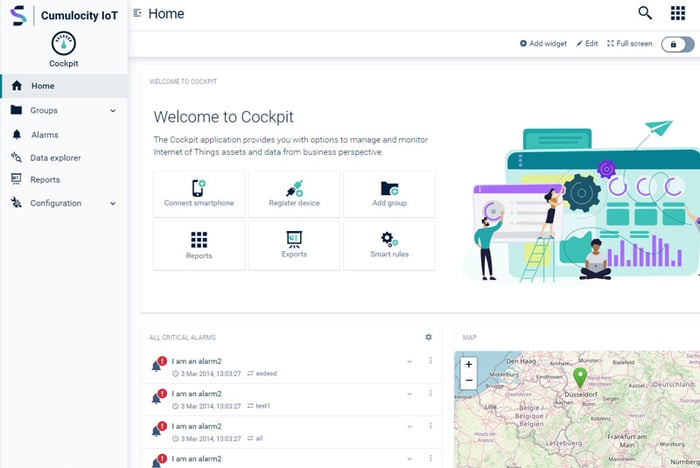
Task: Click the ALL CRITICAL ALARMS widget title
Action: coord(182,338)
